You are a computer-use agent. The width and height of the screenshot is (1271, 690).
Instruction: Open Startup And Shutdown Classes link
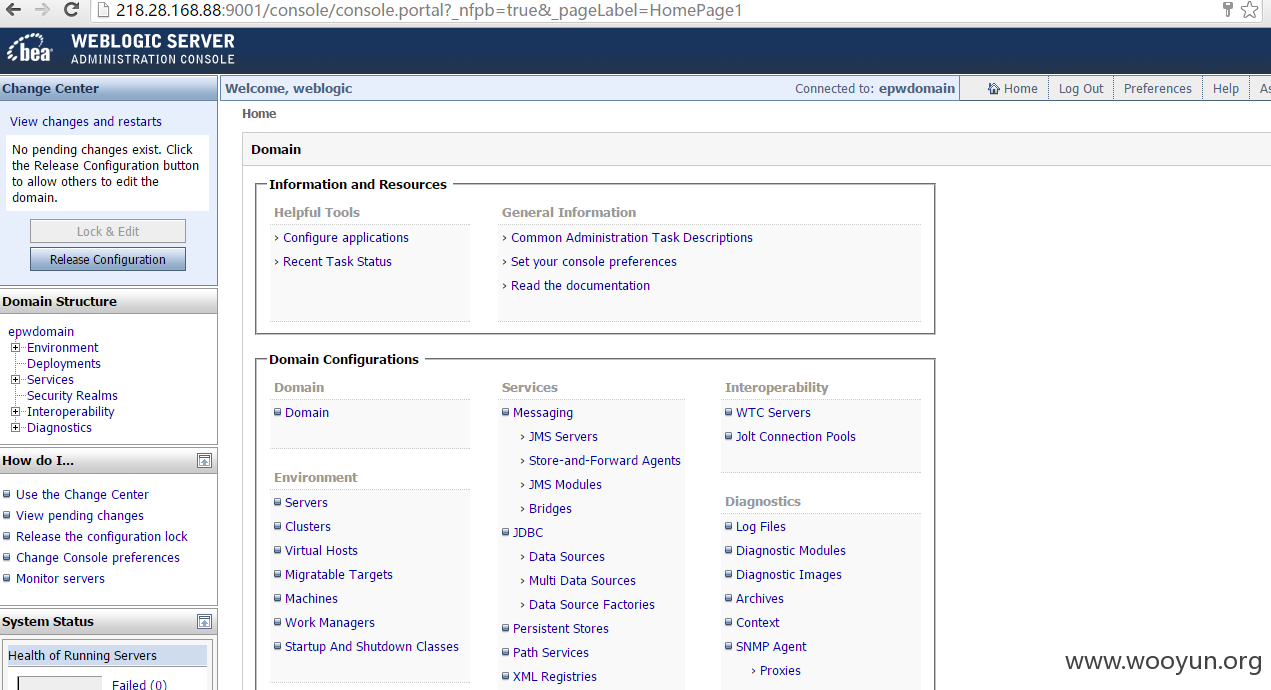[372, 647]
